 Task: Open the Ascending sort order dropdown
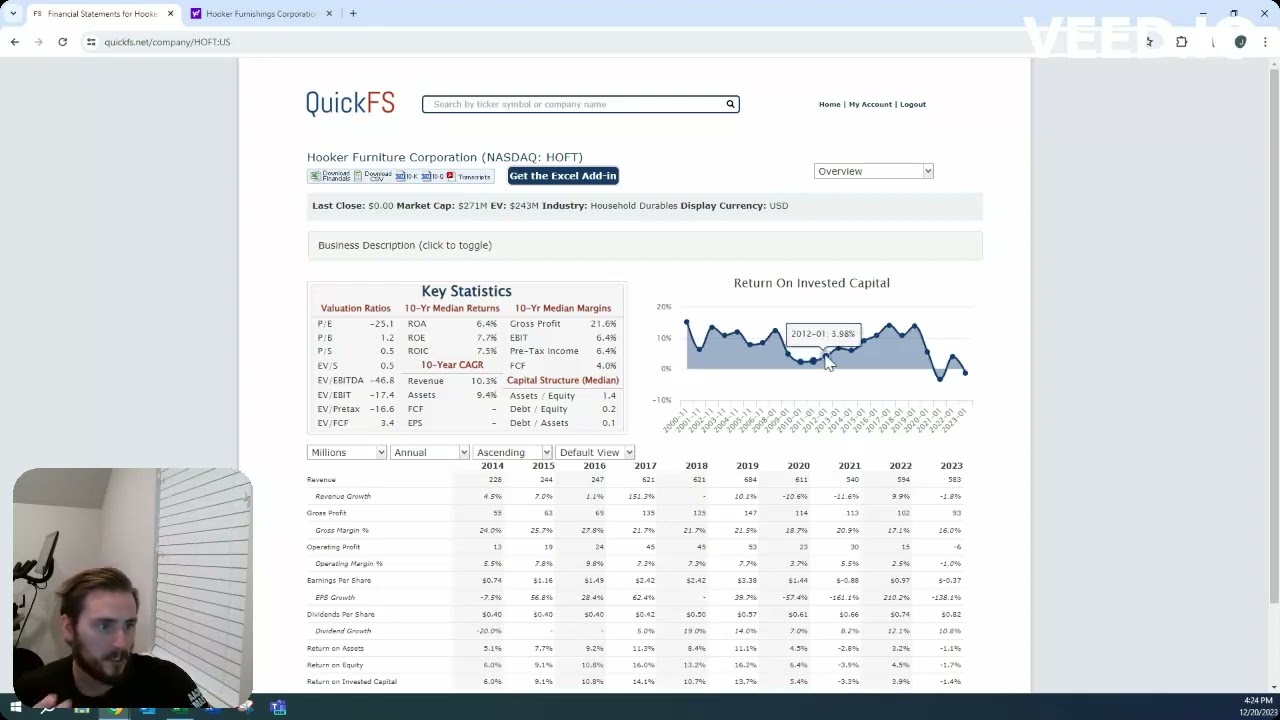512,452
